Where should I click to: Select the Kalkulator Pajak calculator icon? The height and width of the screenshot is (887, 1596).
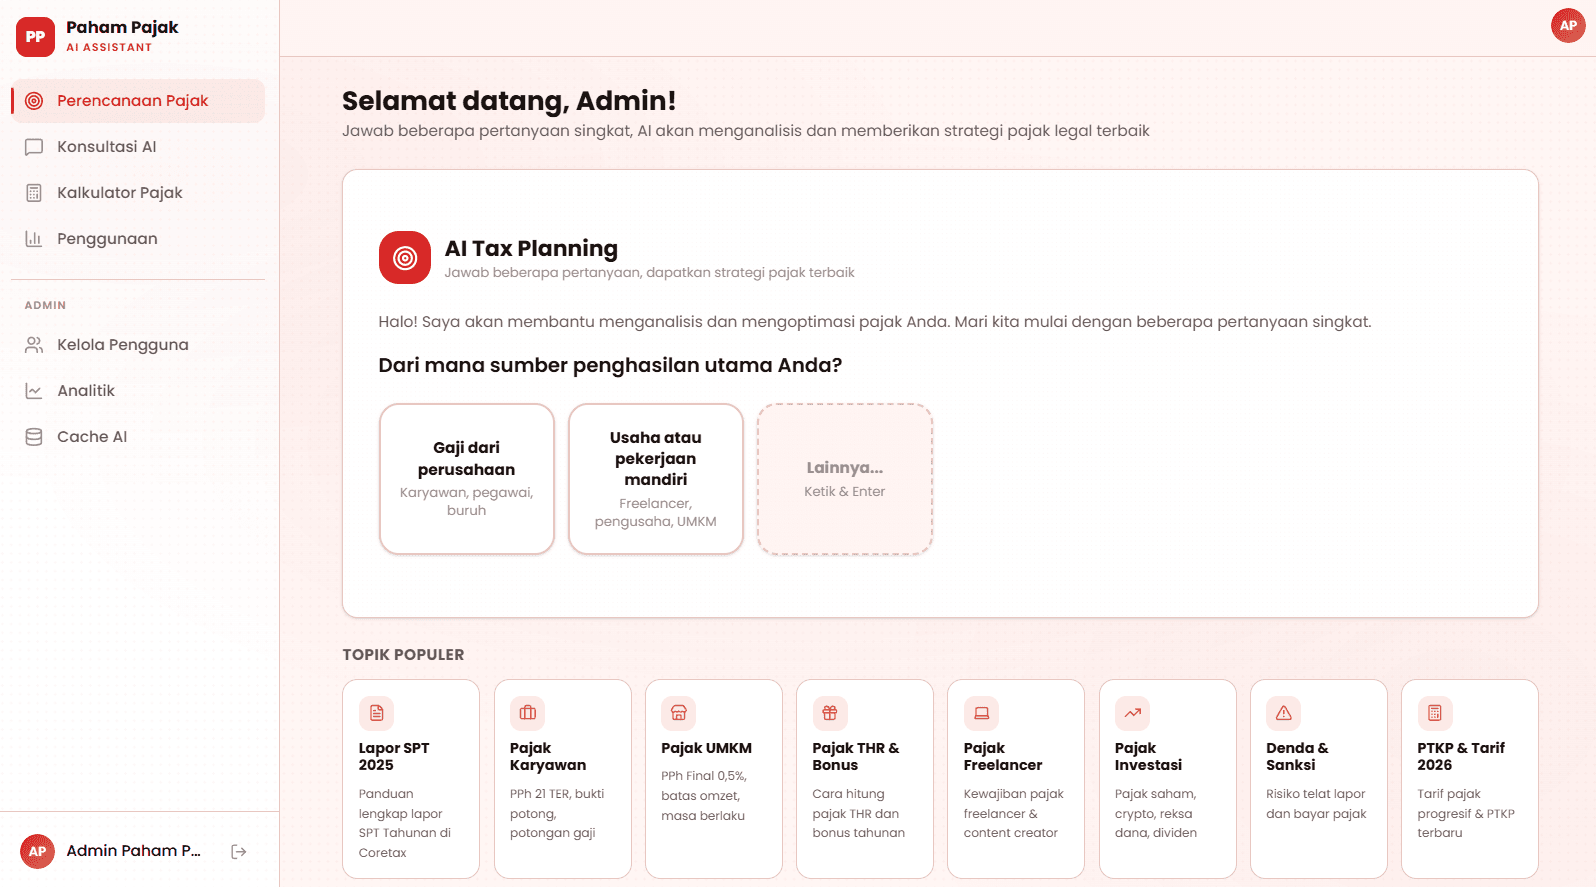coord(35,192)
